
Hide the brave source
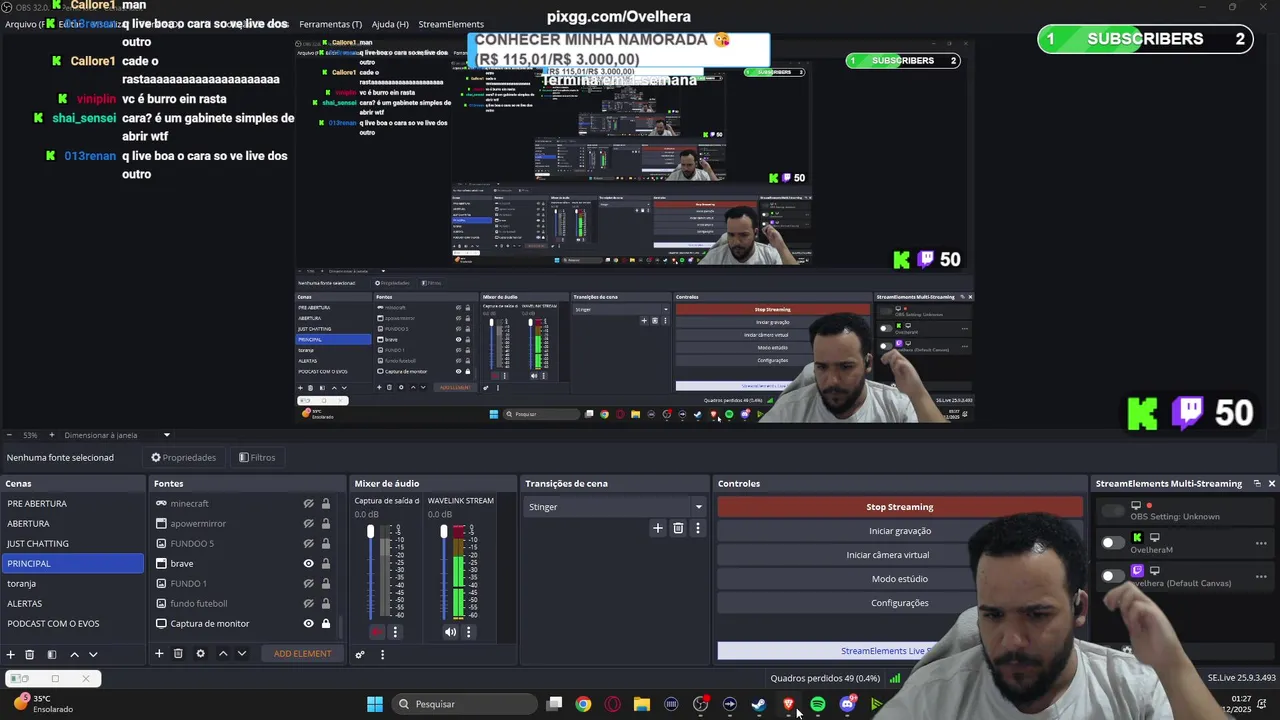tap(308, 563)
